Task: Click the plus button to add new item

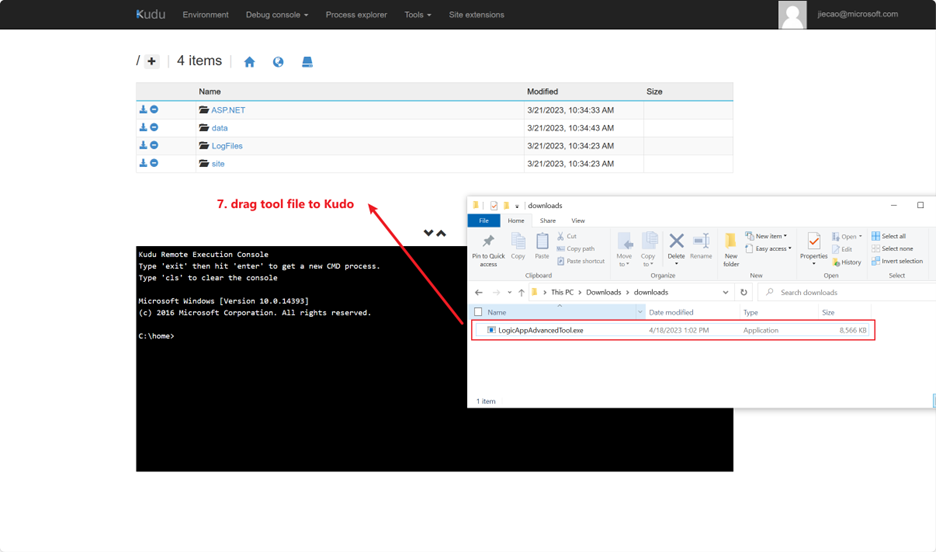Action: click(152, 61)
